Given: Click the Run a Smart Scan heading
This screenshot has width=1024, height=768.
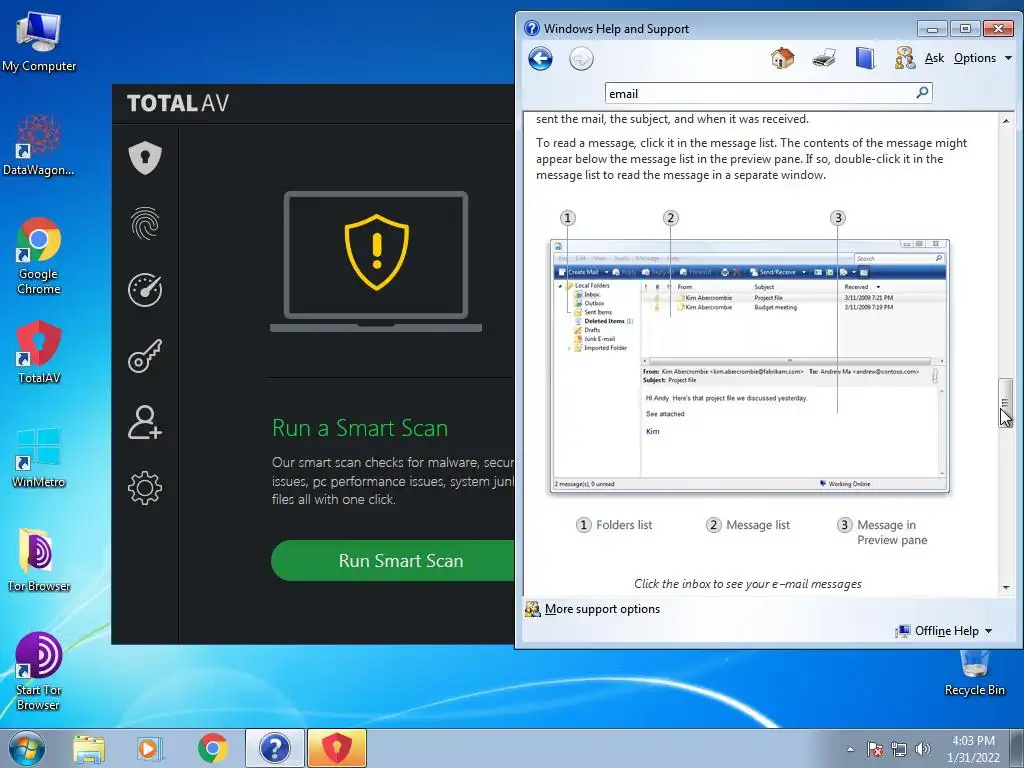Looking at the screenshot, I should point(360,428).
